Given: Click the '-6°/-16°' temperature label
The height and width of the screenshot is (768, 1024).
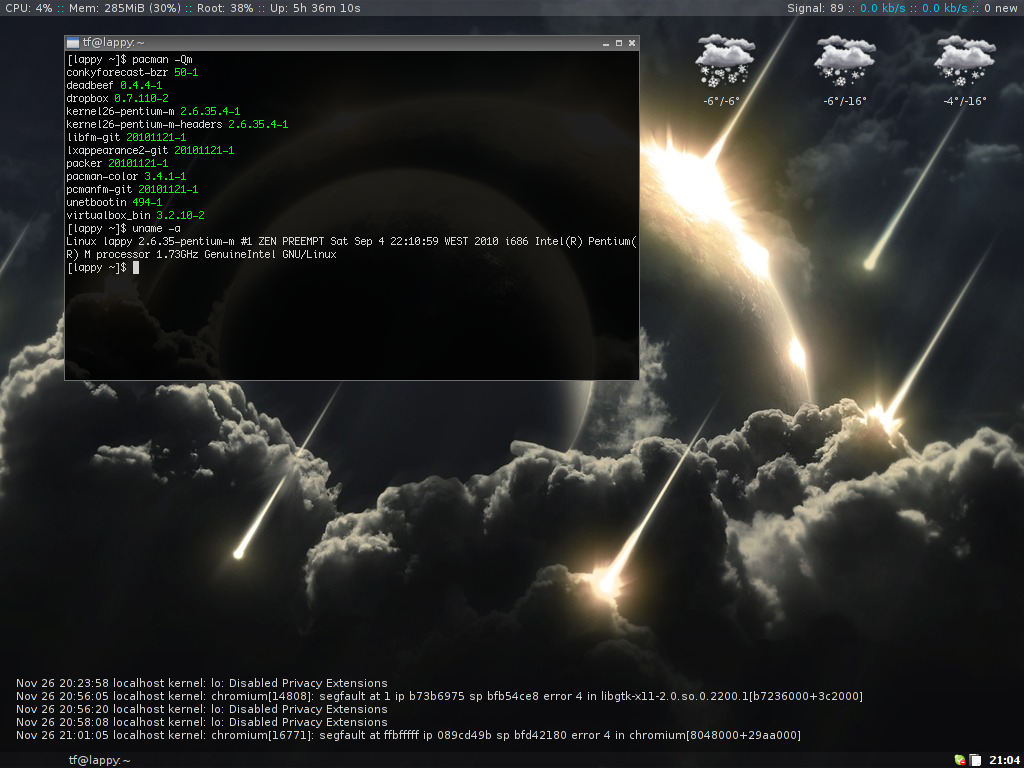Looking at the screenshot, I should (x=844, y=101).
